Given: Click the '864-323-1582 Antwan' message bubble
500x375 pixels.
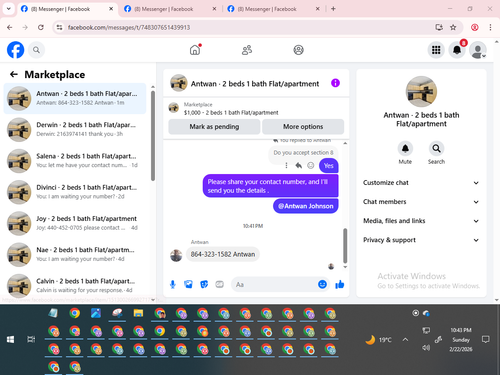Looking at the screenshot, I should pyautogui.click(x=223, y=254).
